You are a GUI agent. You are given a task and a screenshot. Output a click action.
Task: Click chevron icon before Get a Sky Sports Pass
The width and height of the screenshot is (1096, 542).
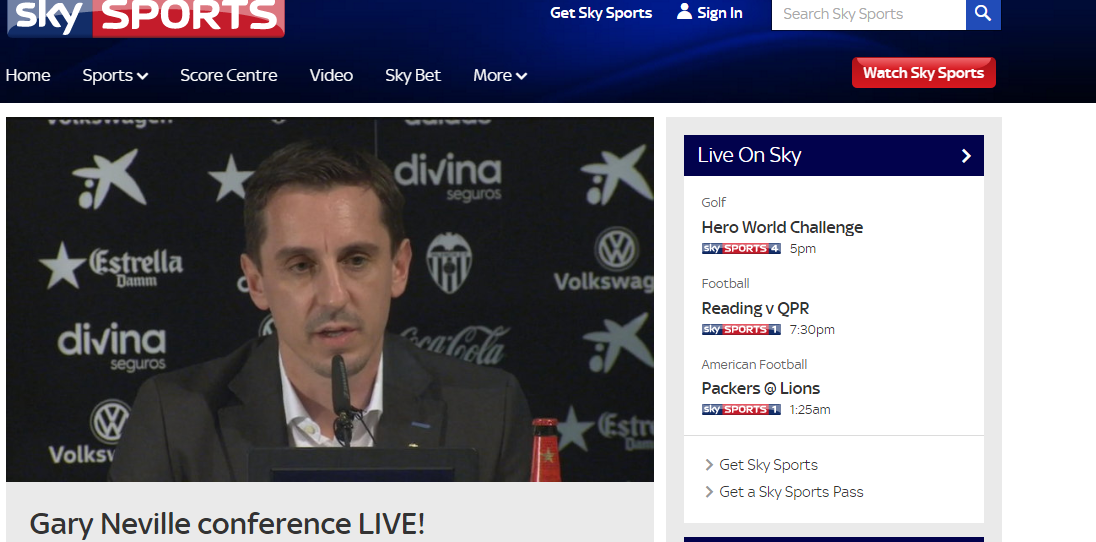[x=709, y=492]
